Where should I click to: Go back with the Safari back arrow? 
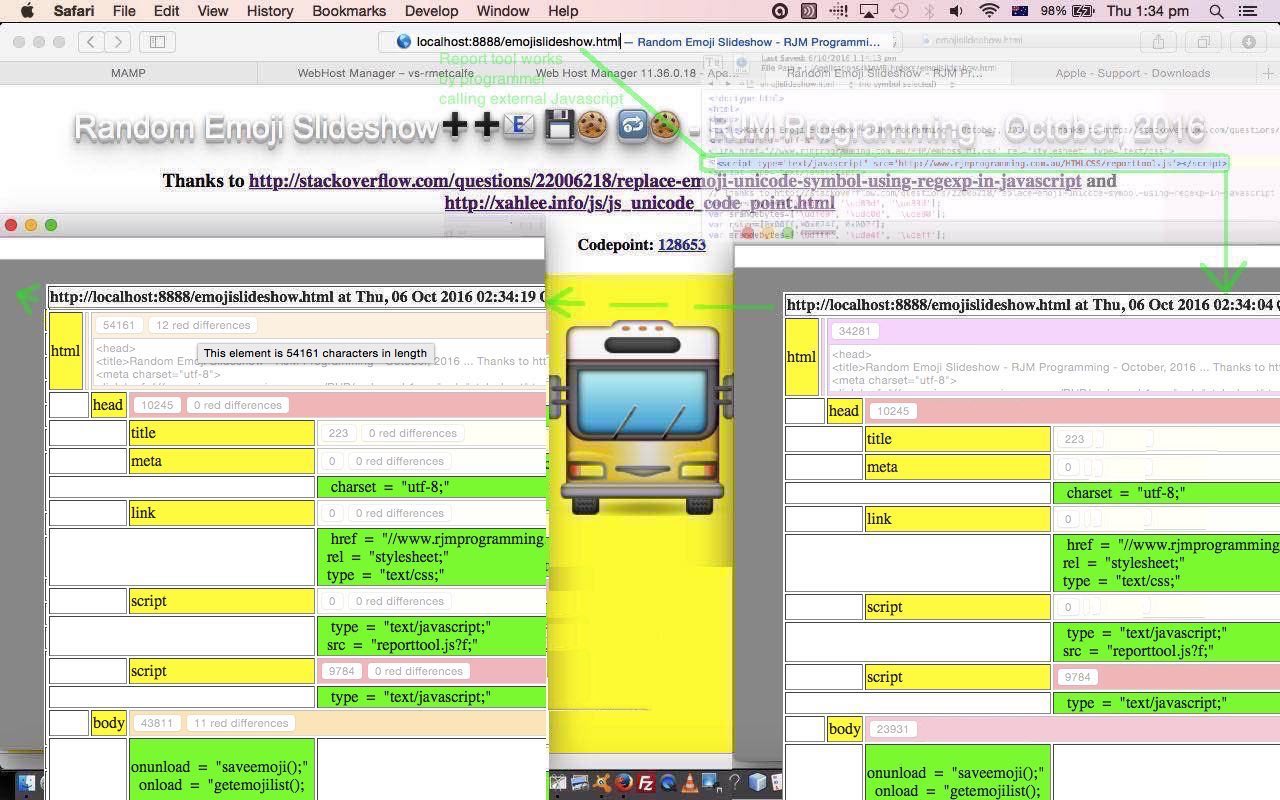point(91,42)
